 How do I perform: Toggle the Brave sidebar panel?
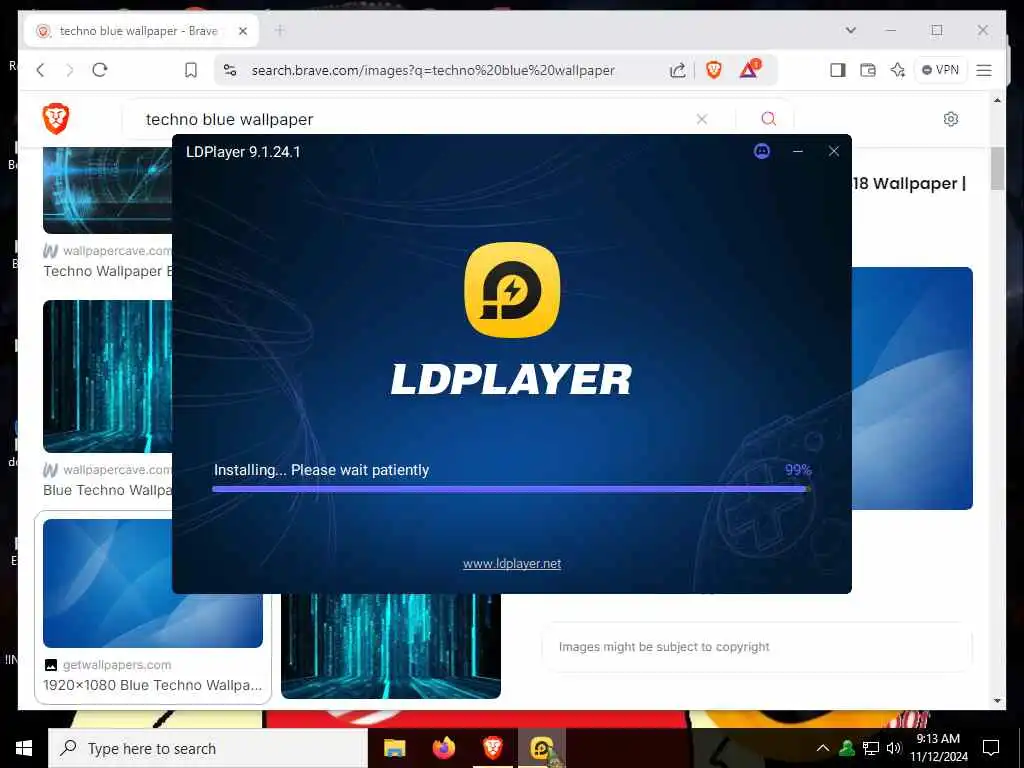838,70
